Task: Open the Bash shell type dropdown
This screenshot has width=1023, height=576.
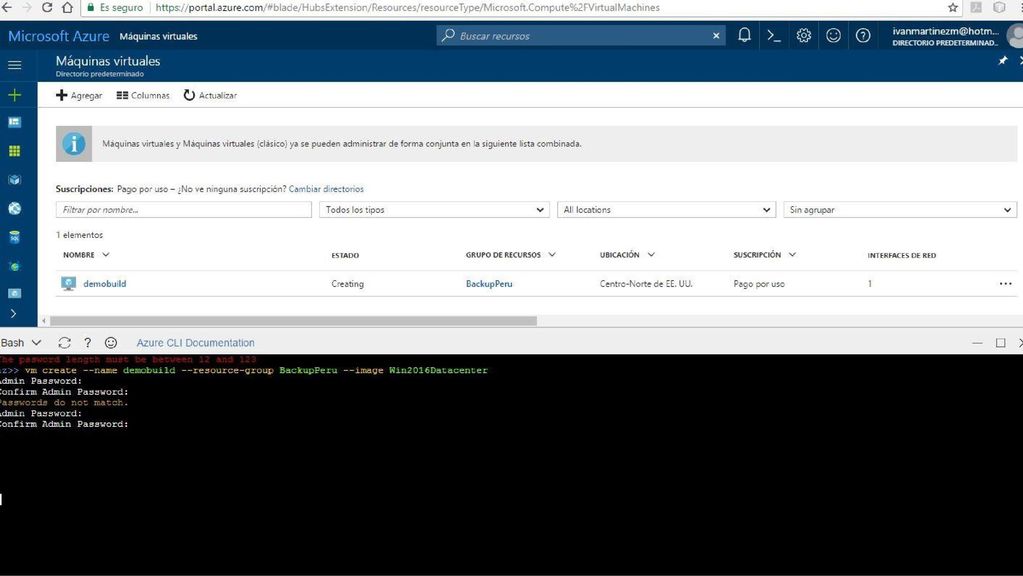Action: tap(21, 342)
